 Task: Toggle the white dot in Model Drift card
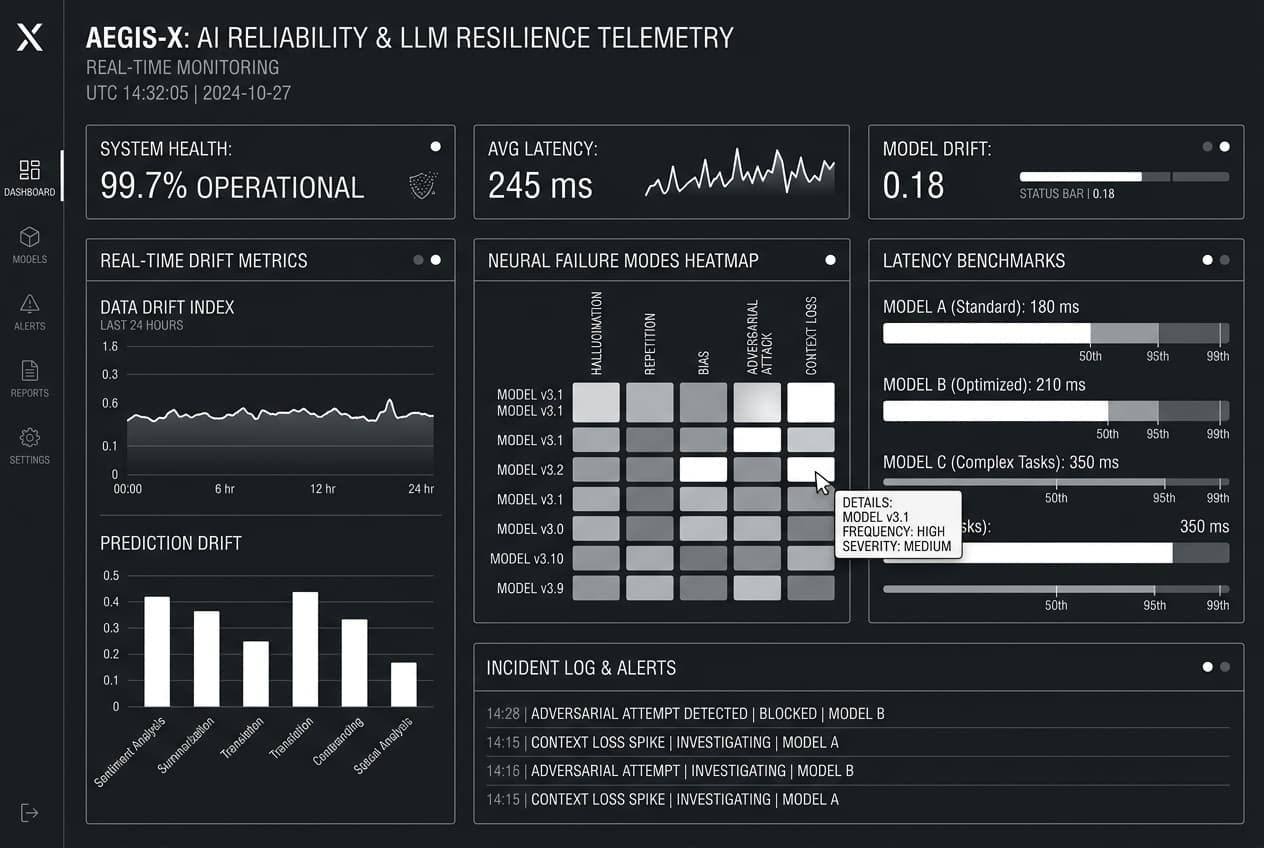[1225, 146]
